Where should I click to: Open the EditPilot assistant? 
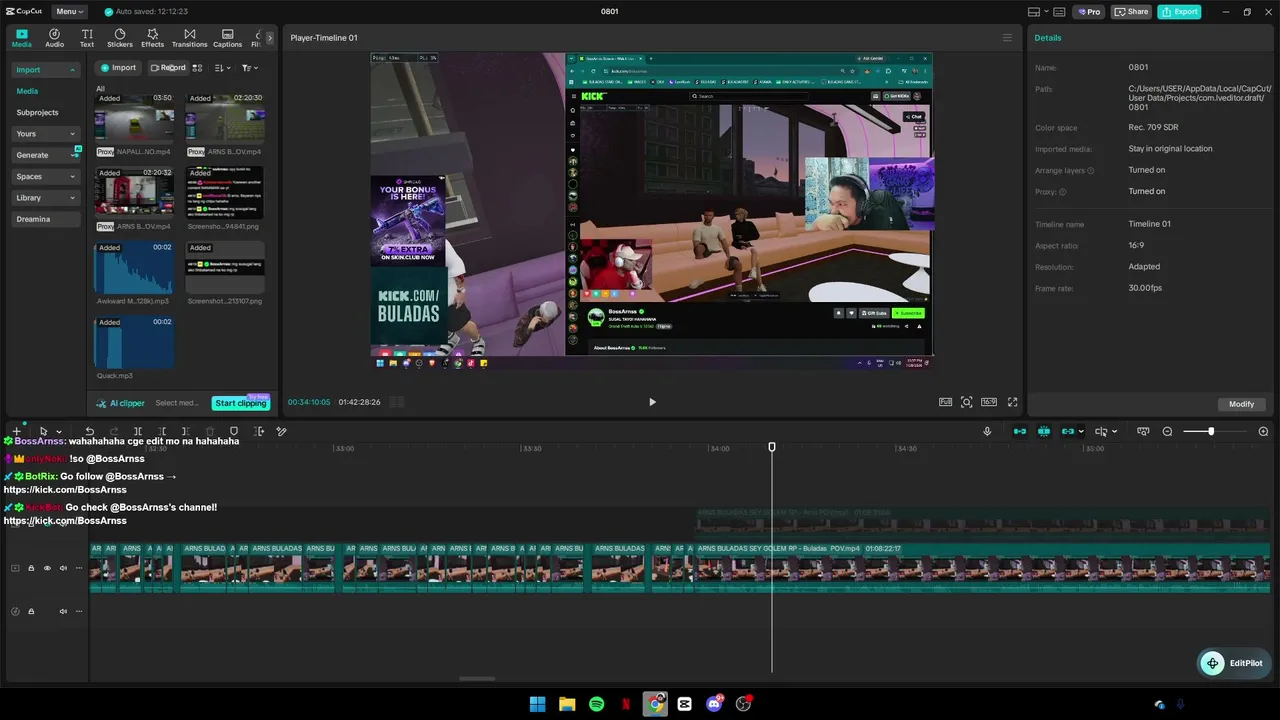[1234, 663]
